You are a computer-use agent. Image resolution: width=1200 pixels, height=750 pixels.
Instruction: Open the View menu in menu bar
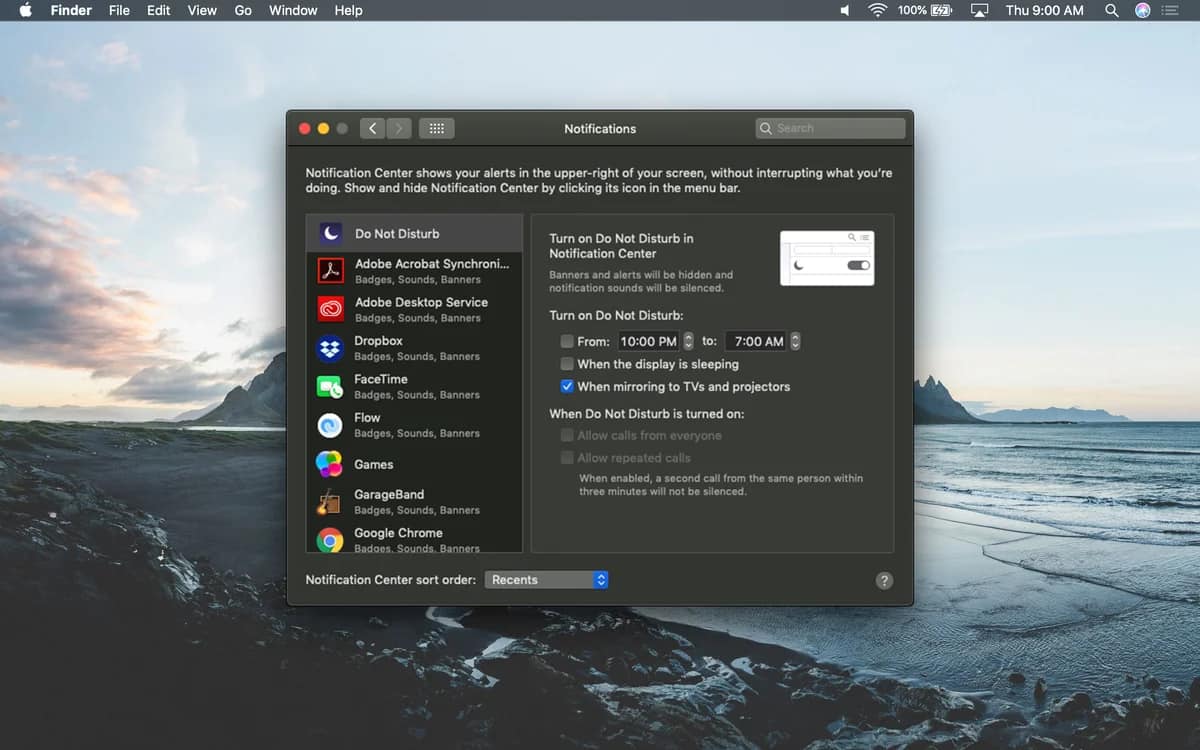point(202,10)
